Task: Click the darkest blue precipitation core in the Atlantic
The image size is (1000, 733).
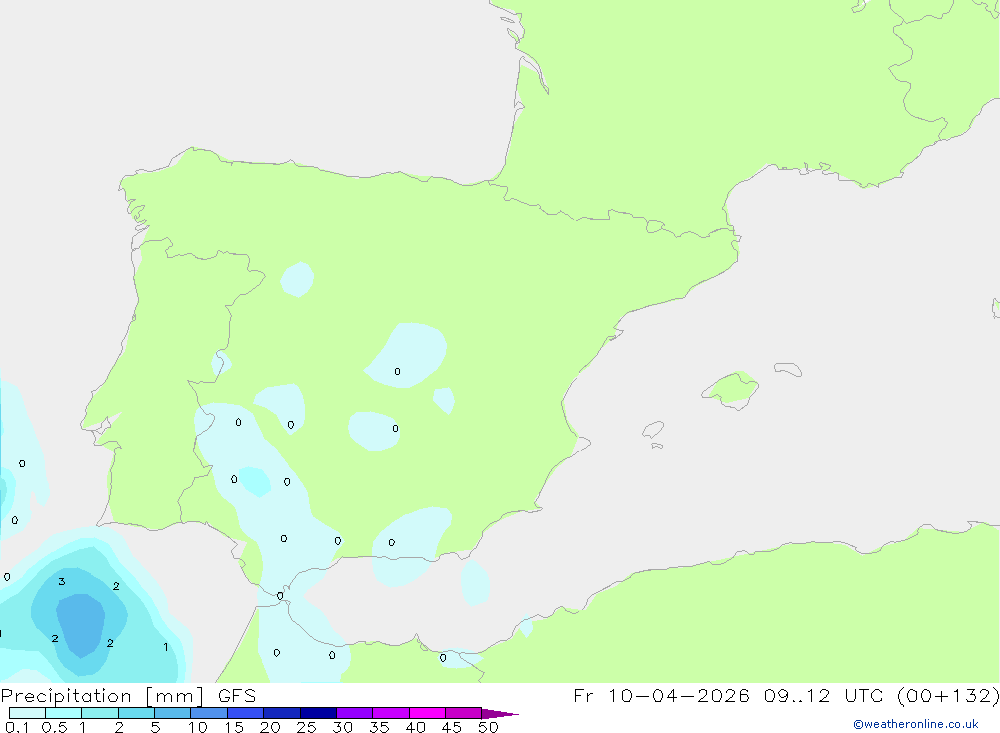Action: coord(80,624)
